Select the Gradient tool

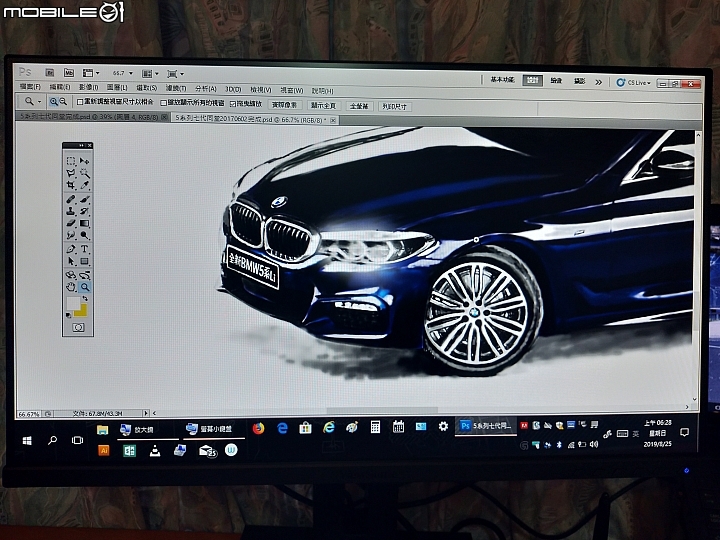point(84,224)
